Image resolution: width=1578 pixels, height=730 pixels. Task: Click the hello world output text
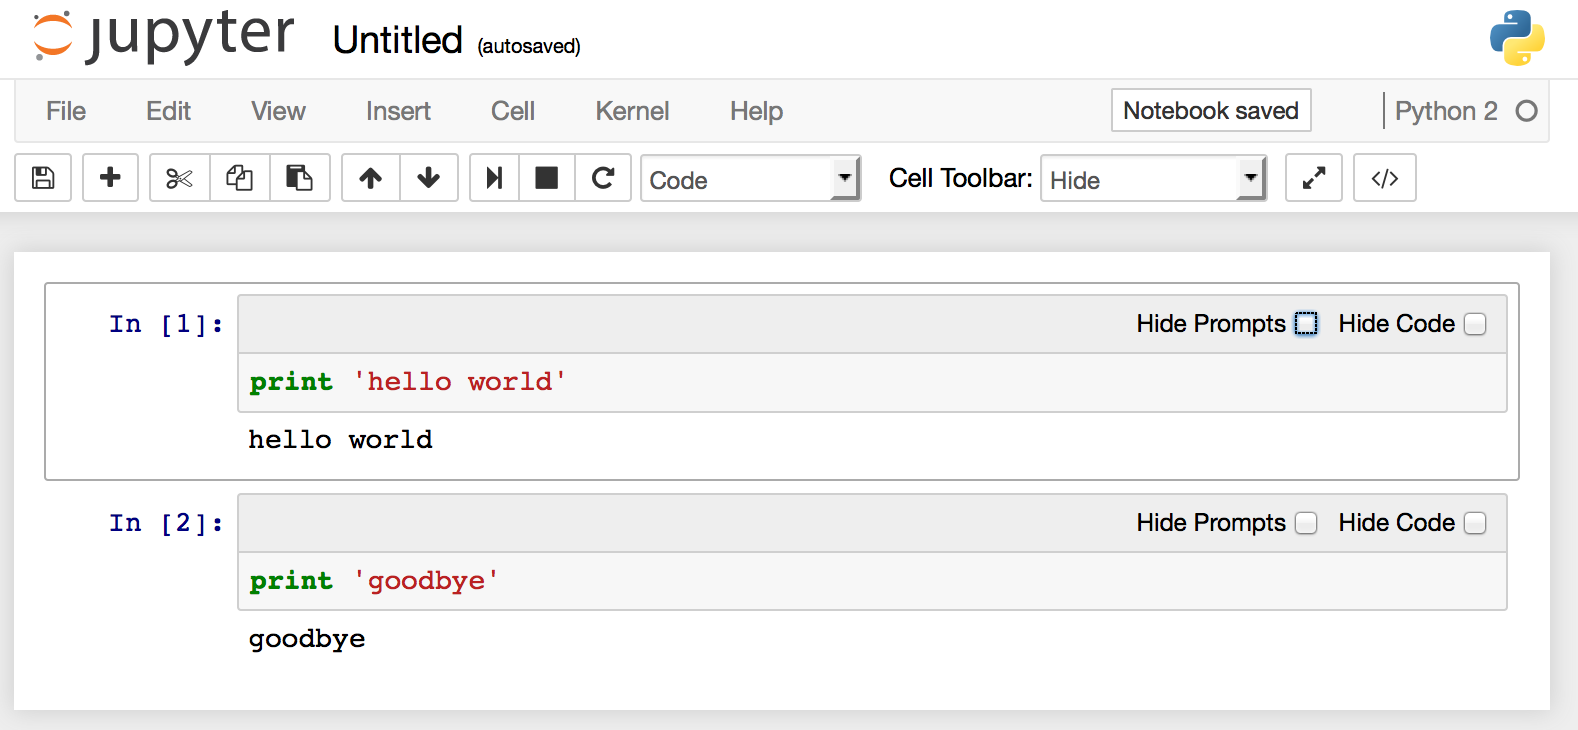[340, 440]
